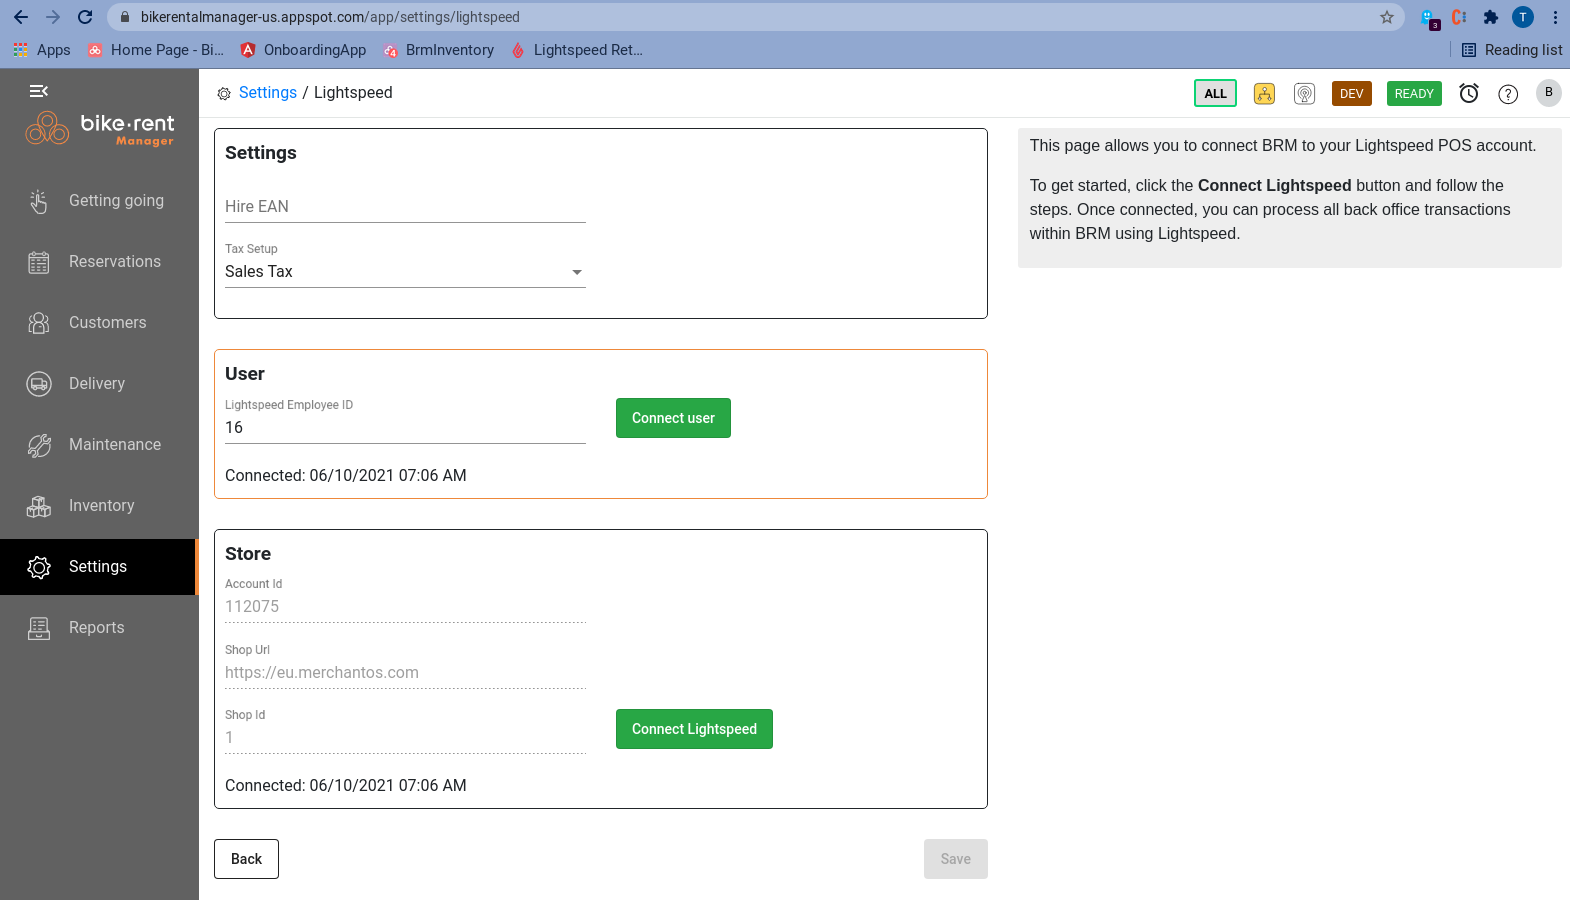Viewport: 1570px width, 900px height.
Task: Open the Customers people icon
Action: click(x=39, y=323)
